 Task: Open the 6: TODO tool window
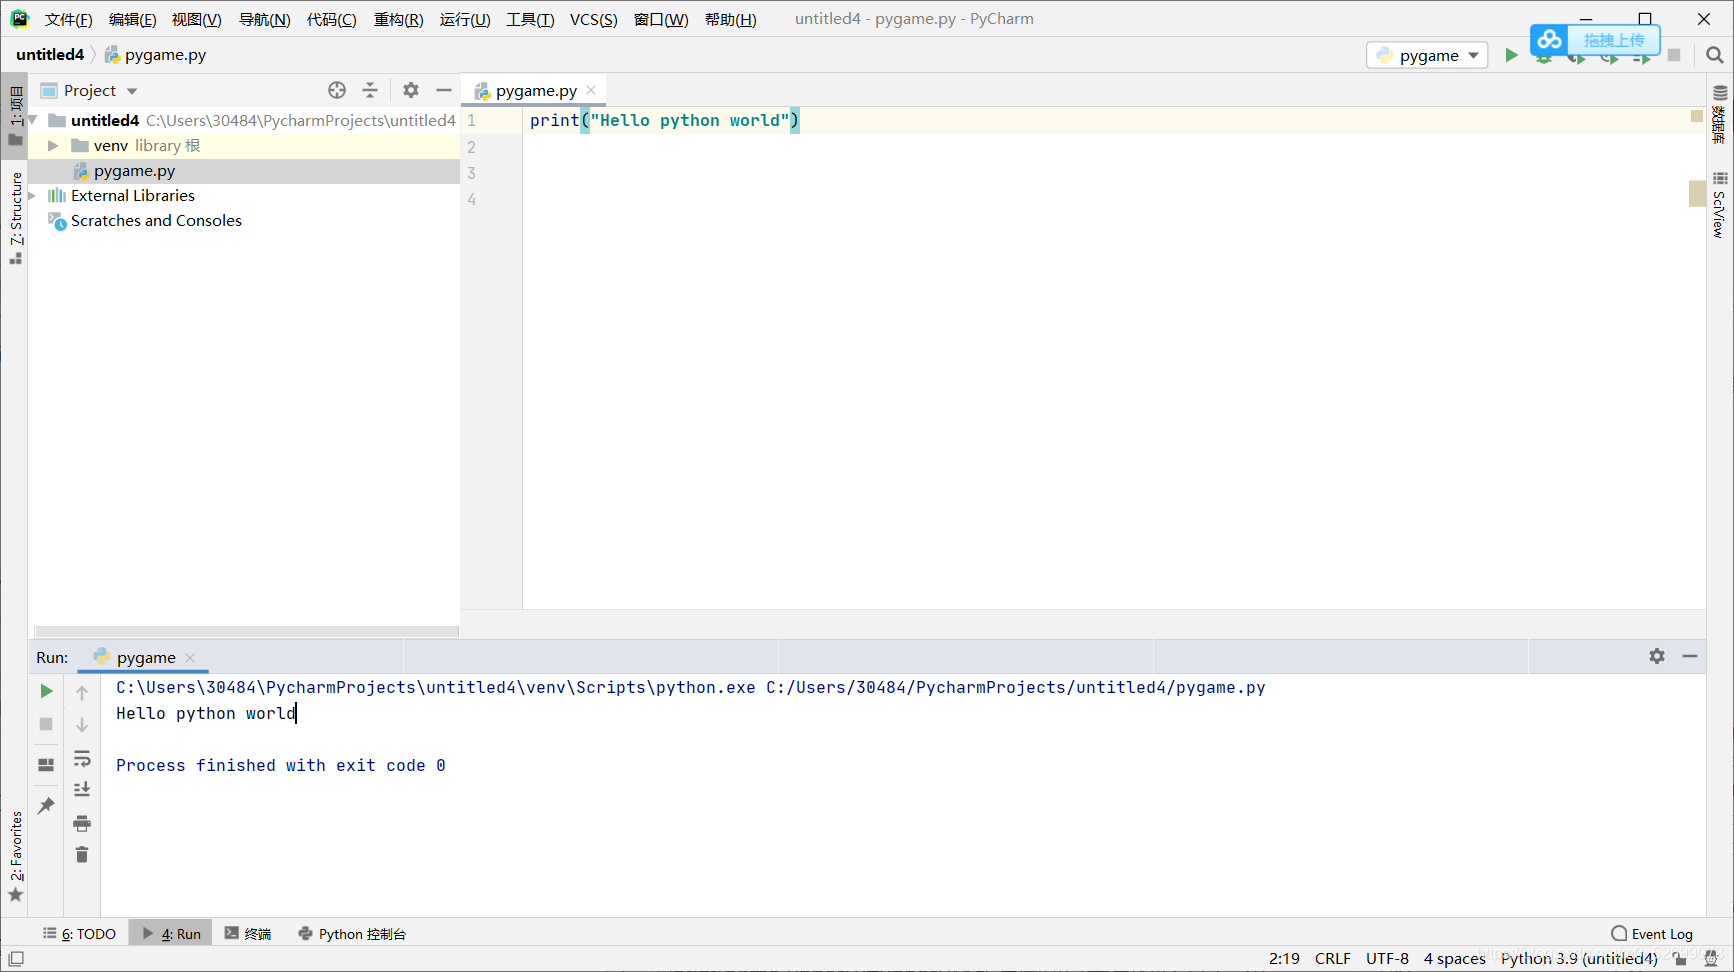[80, 934]
